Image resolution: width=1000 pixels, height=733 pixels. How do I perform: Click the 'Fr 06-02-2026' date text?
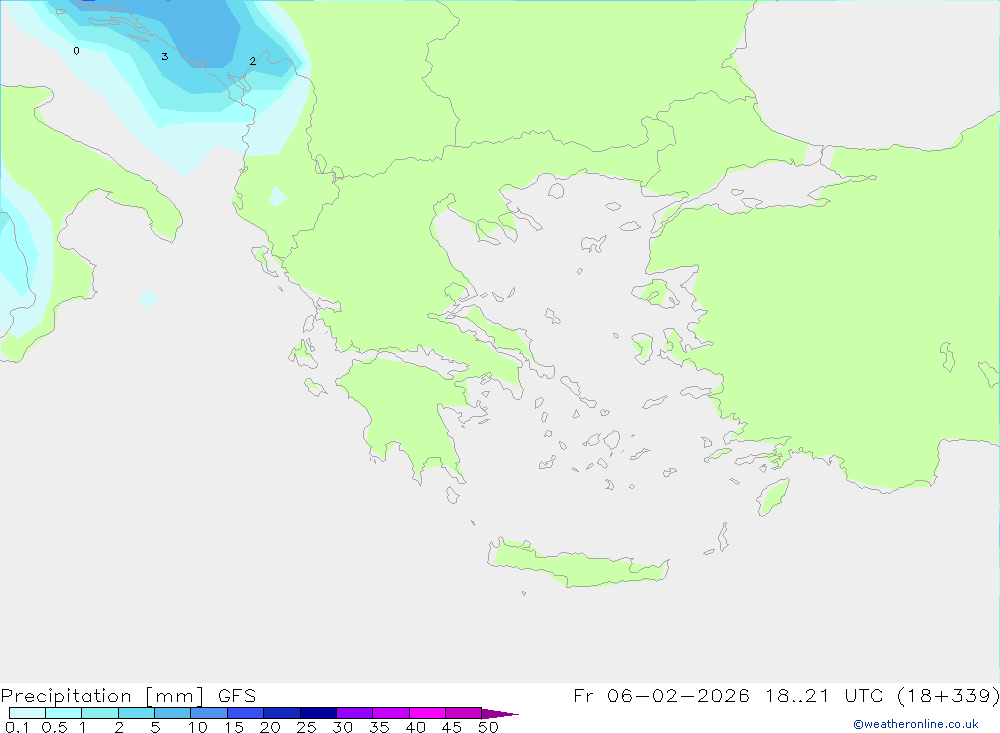[661, 695]
